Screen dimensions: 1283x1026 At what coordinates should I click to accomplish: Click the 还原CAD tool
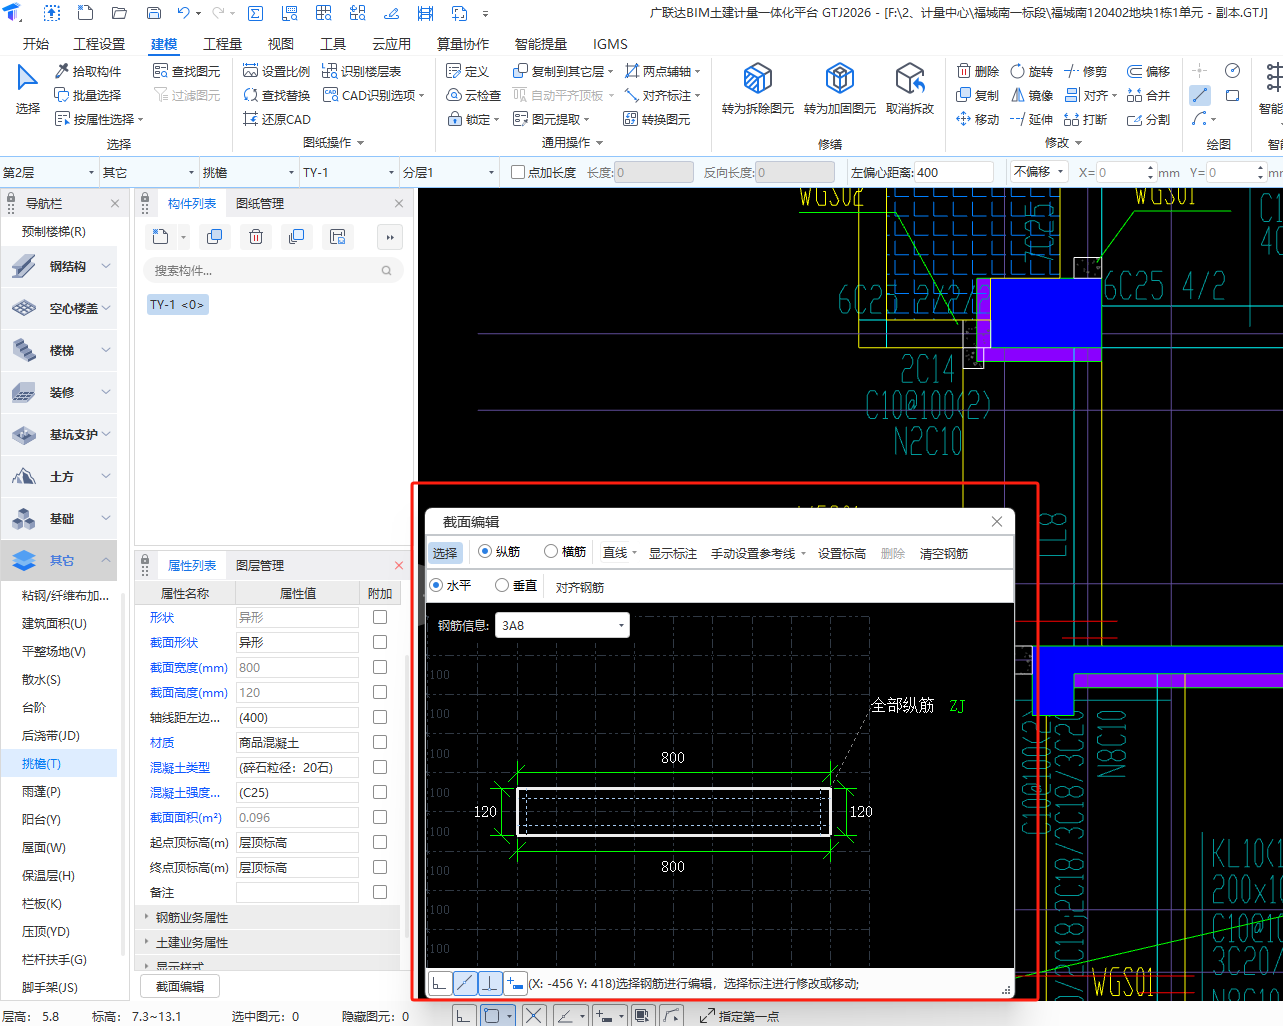point(276,119)
